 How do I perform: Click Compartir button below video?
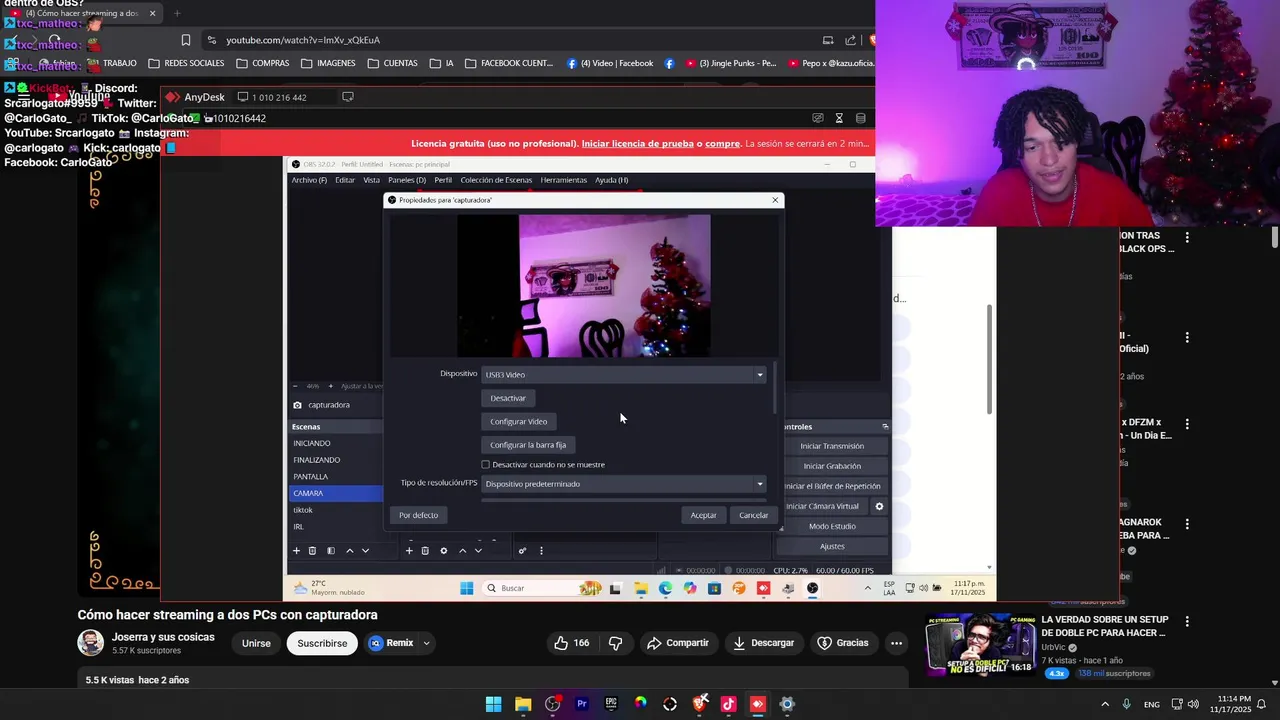(677, 643)
